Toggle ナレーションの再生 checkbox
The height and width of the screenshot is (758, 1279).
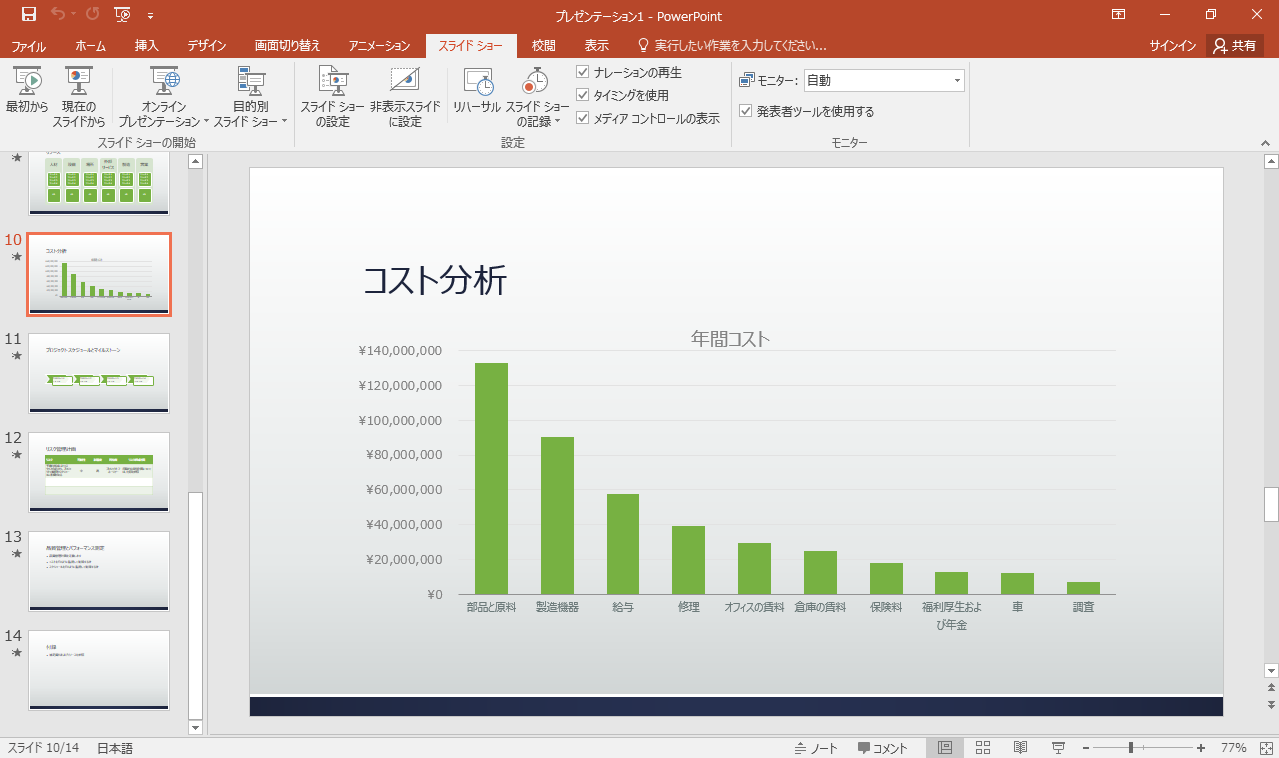pos(583,72)
